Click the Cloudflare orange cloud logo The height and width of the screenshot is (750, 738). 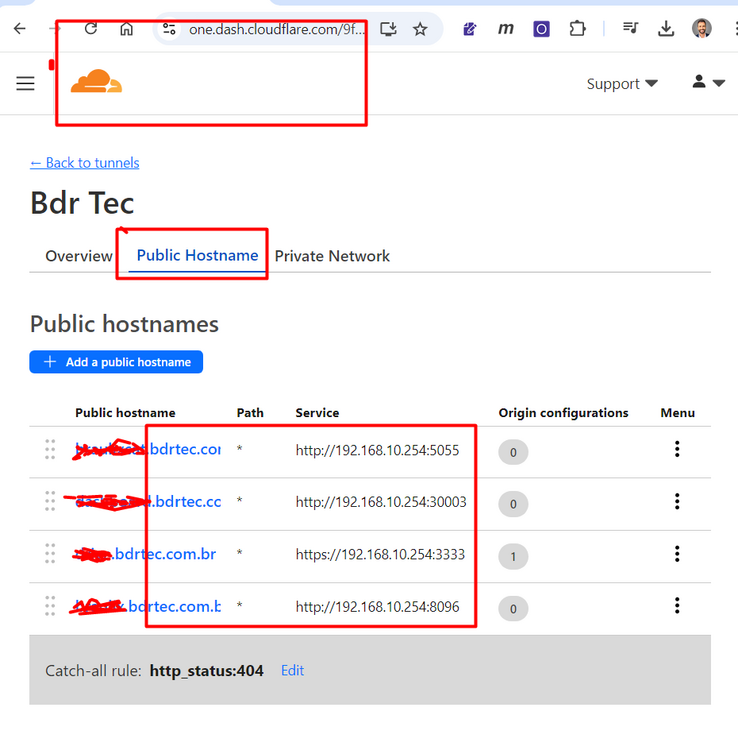tap(96, 81)
